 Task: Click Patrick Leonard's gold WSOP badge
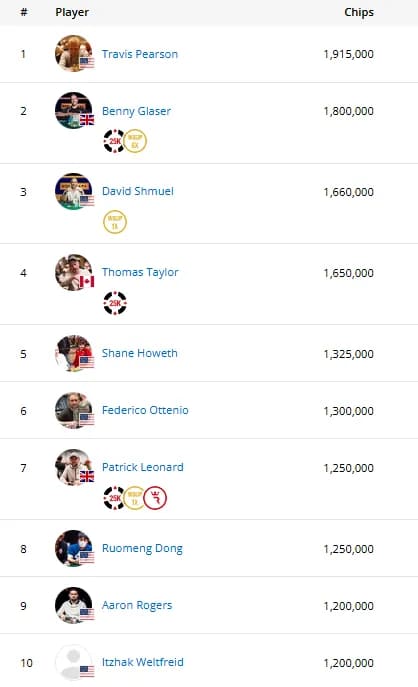click(135, 498)
